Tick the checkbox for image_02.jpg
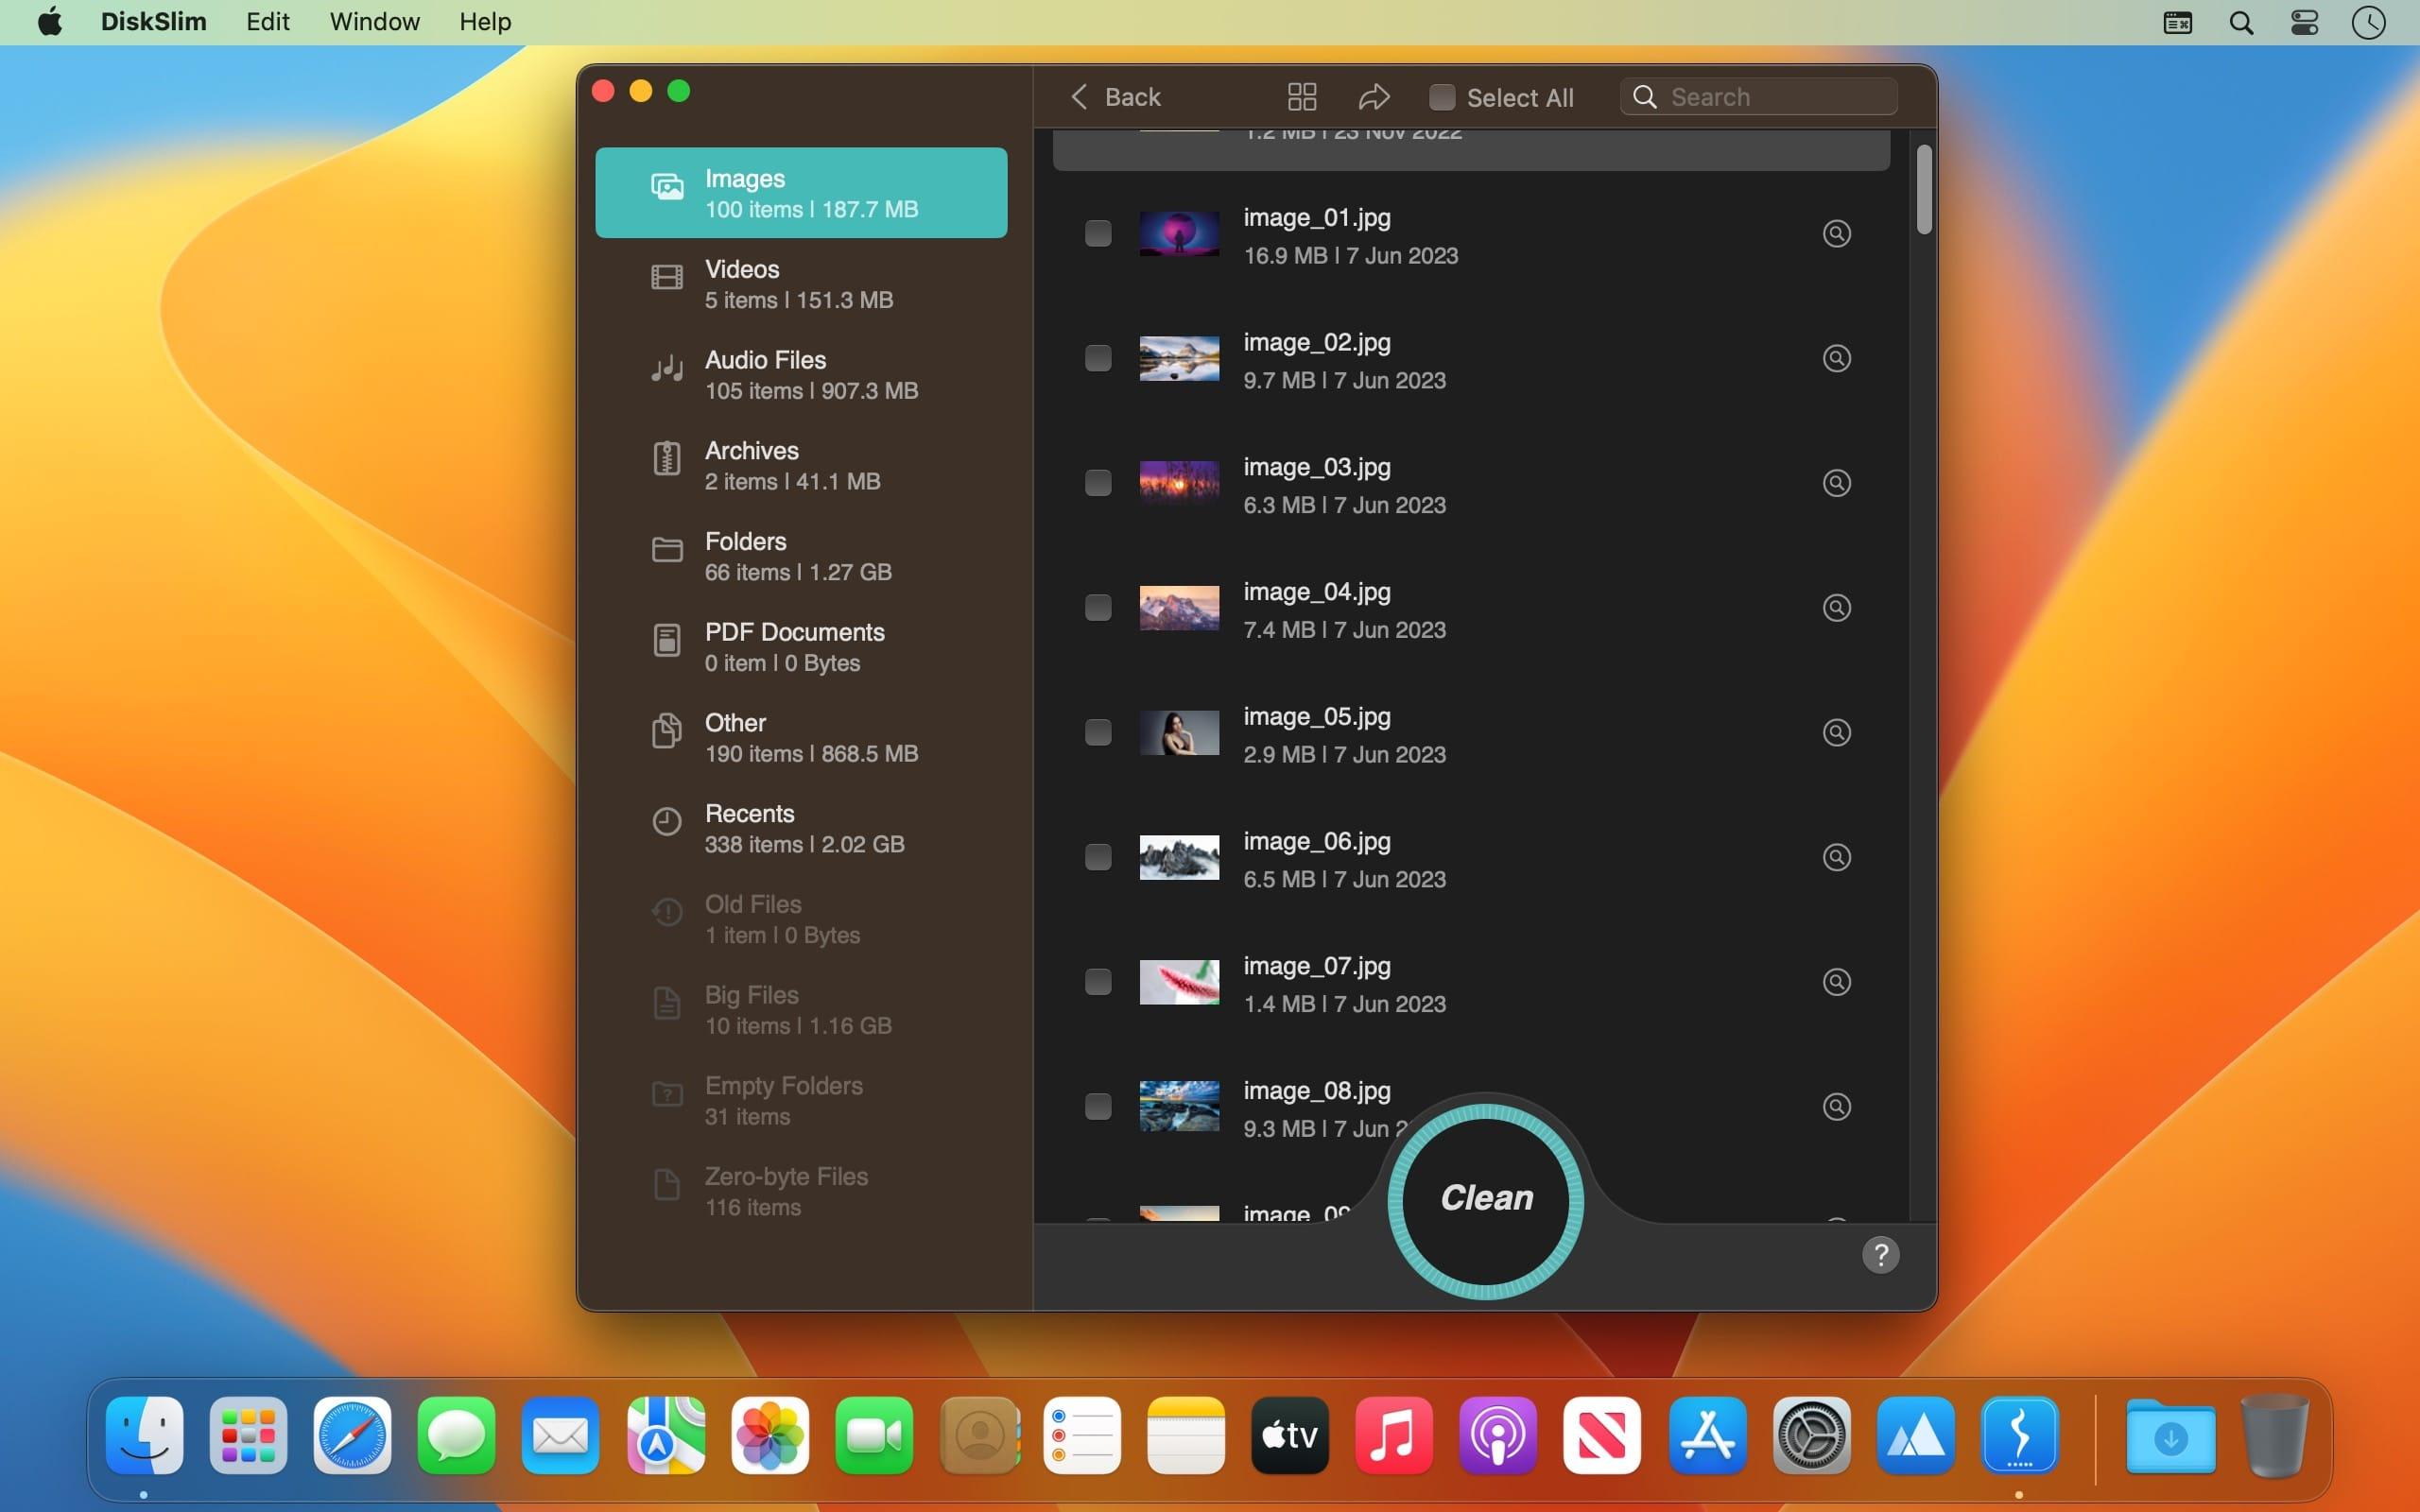The height and width of the screenshot is (1512, 2420). coord(1098,359)
